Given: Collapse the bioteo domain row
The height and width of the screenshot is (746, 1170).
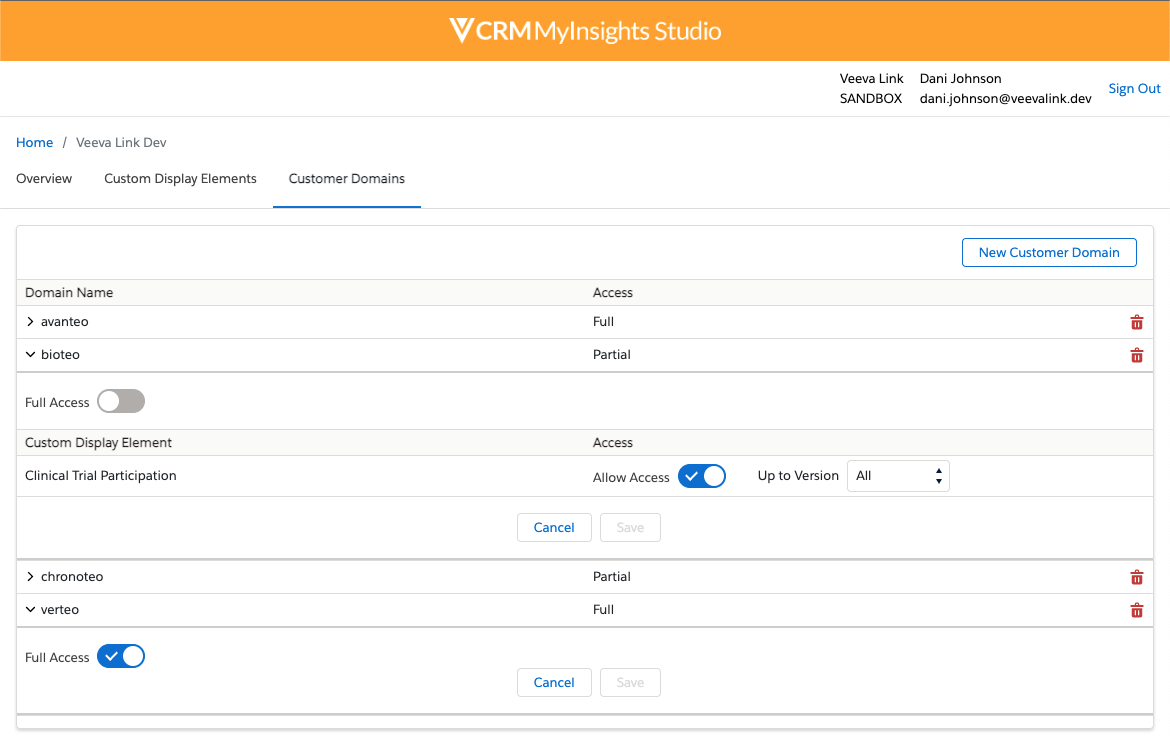Looking at the screenshot, I should pyautogui.click(x=31, y=355).
